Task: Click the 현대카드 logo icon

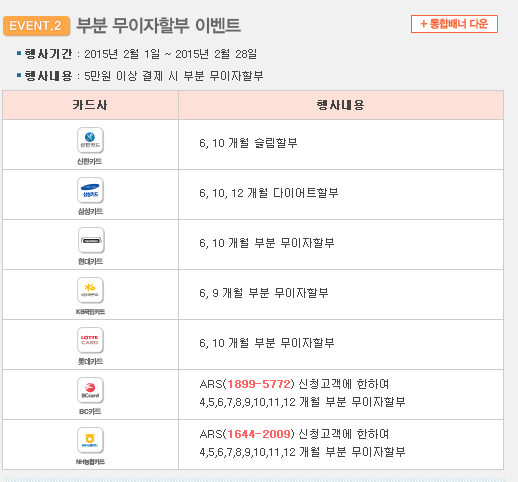Action: (x=91, y=240)
